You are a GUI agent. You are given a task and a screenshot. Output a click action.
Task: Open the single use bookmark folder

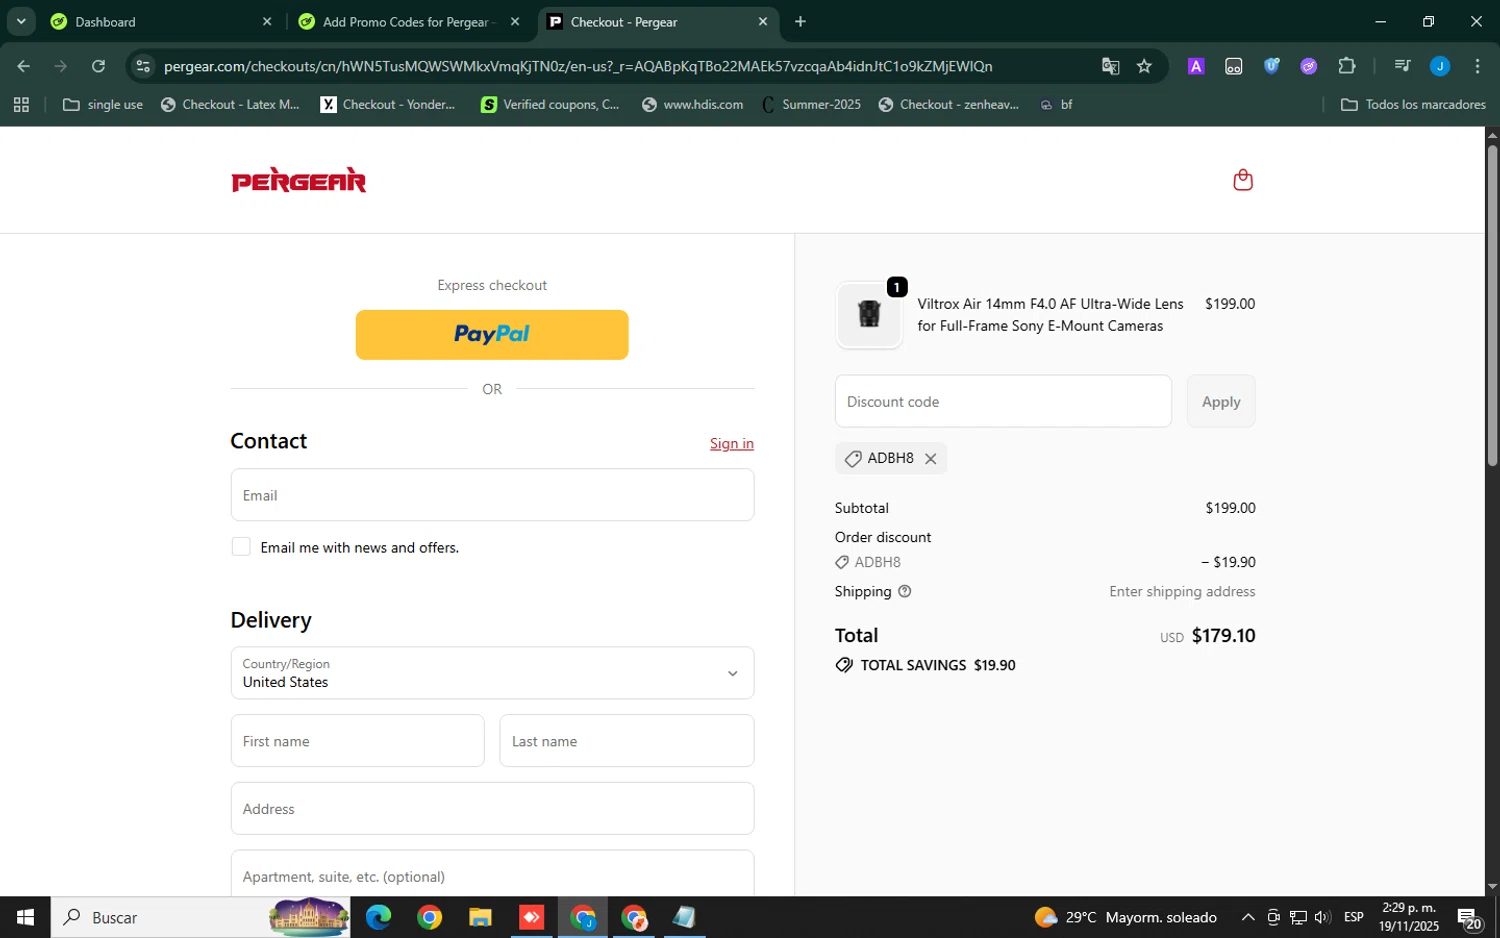[x=103, y=105]
